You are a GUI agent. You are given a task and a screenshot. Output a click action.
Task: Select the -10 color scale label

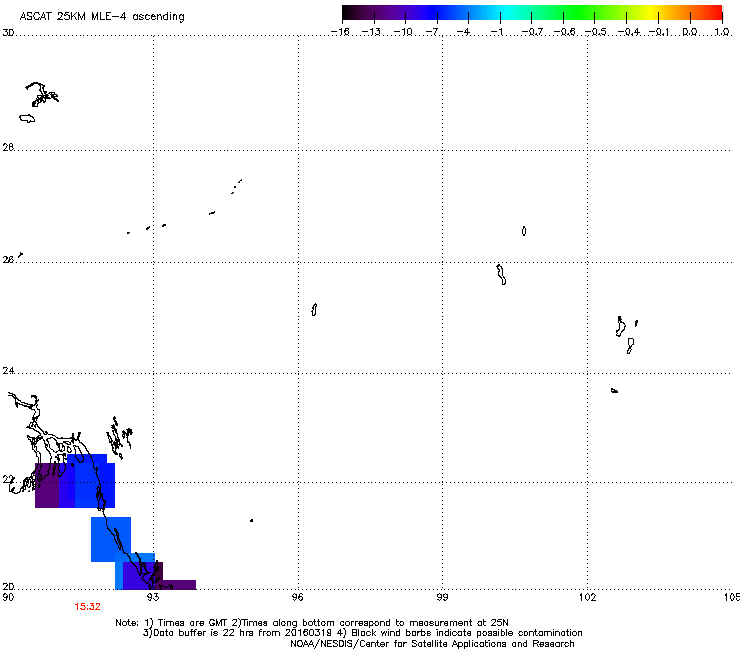(403, 32)
